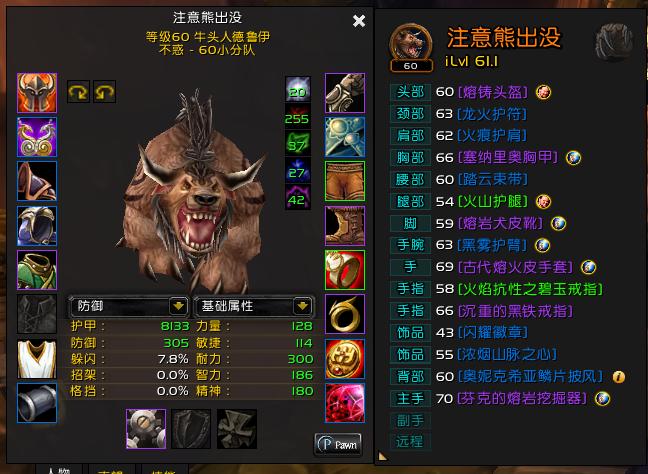This screenshot has height=474, width=648.
Task: Select the main hand mace weapon icon
Action: [146, 429]
